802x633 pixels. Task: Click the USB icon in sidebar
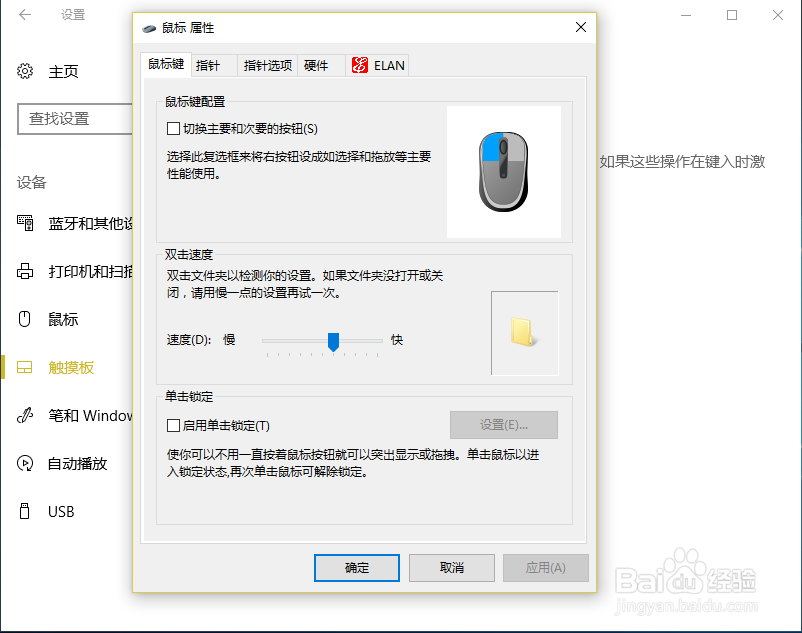(x=25, y=511)
